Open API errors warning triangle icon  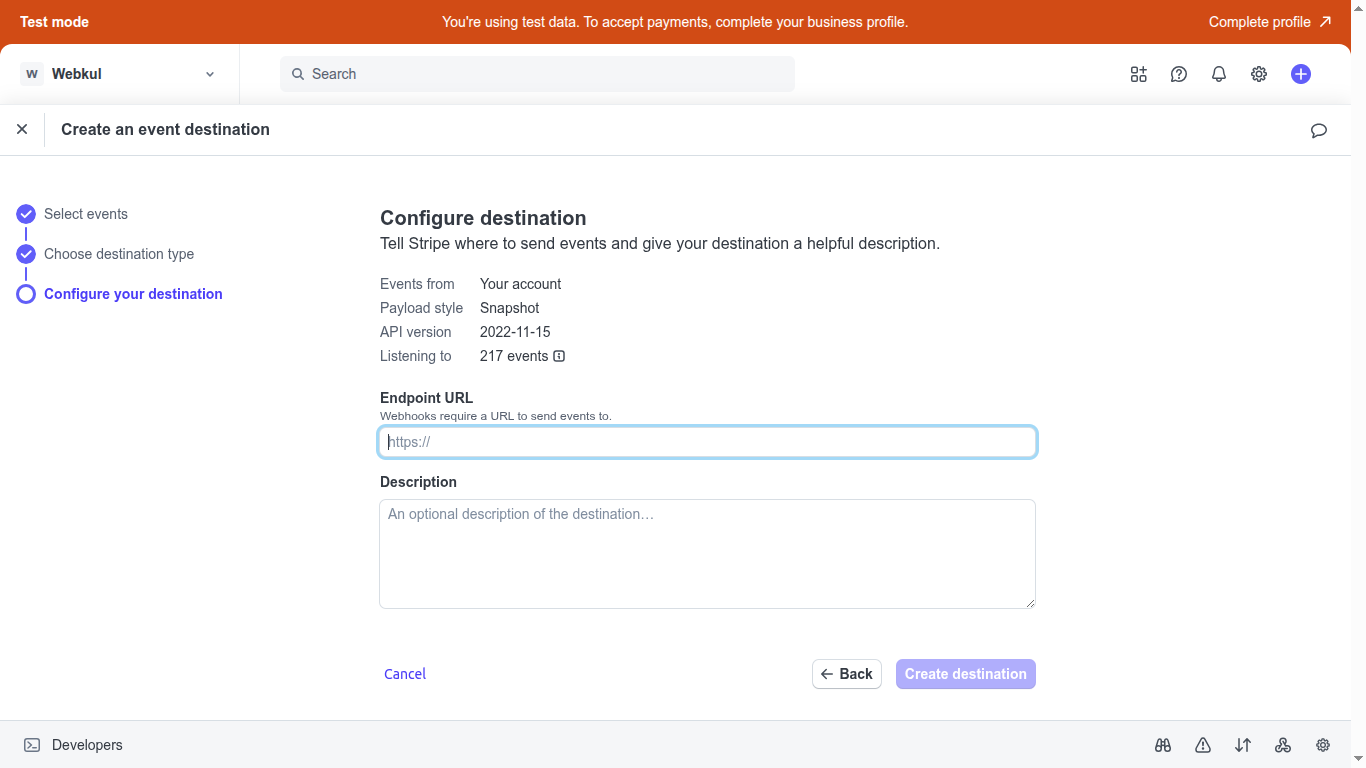coord(1202,745)
